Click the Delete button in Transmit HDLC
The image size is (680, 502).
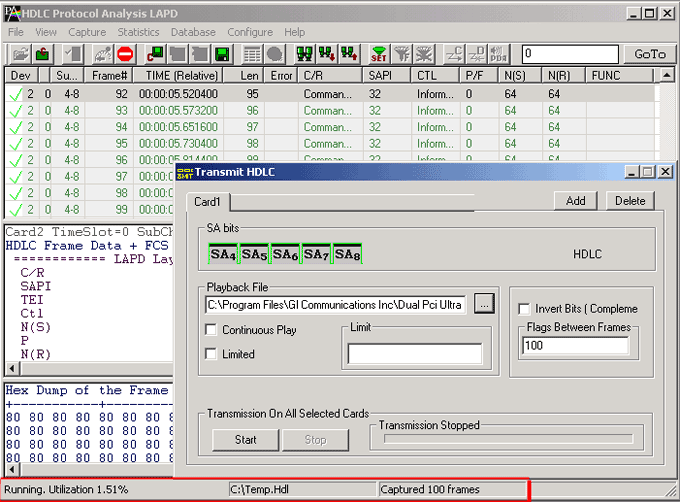coord(630,201)
